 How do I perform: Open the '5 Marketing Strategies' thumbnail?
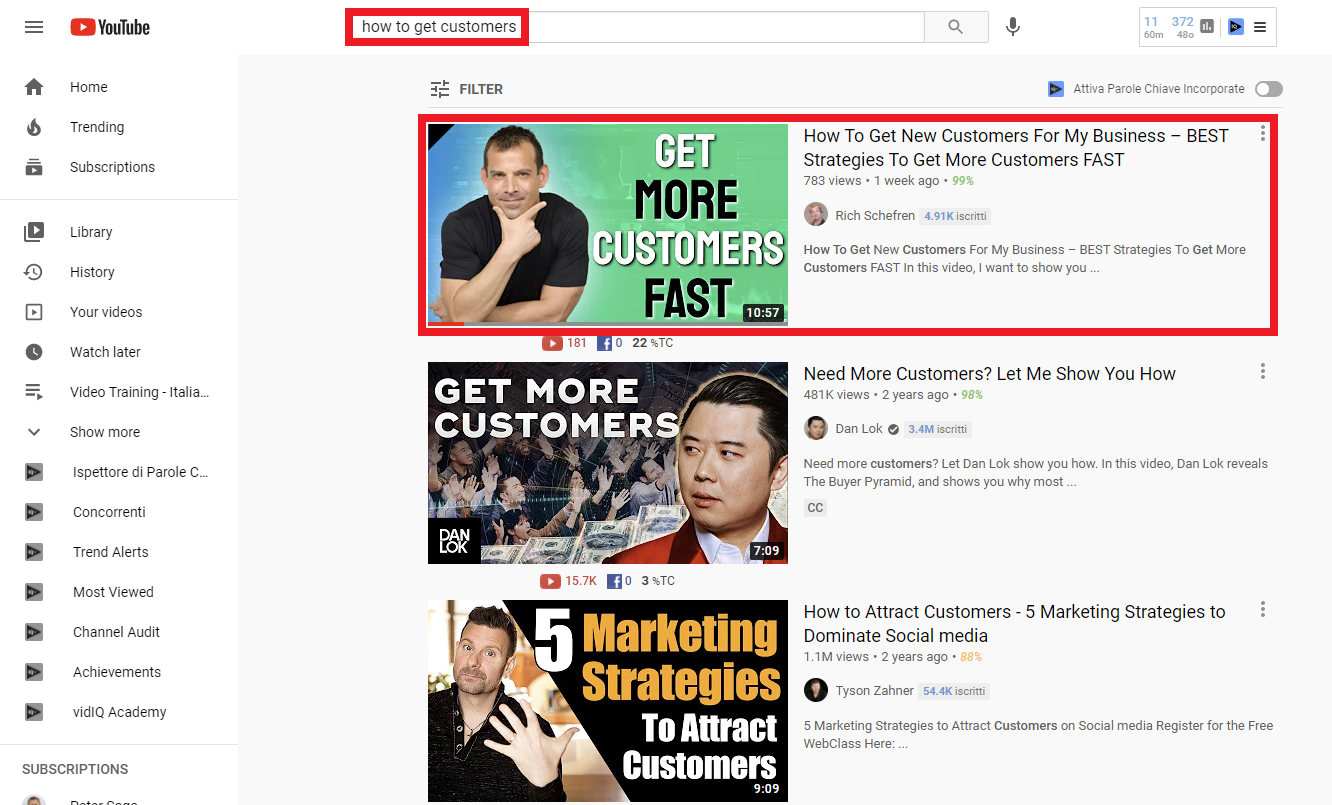[608, 701]
